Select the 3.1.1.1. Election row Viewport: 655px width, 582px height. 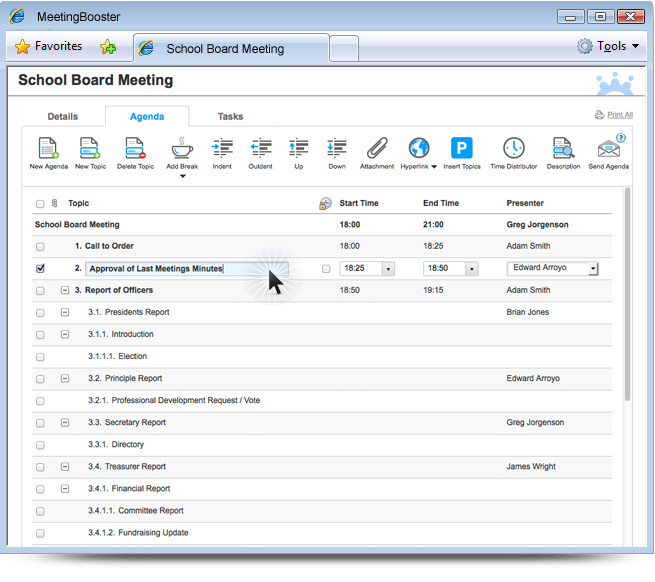point(322,356)
